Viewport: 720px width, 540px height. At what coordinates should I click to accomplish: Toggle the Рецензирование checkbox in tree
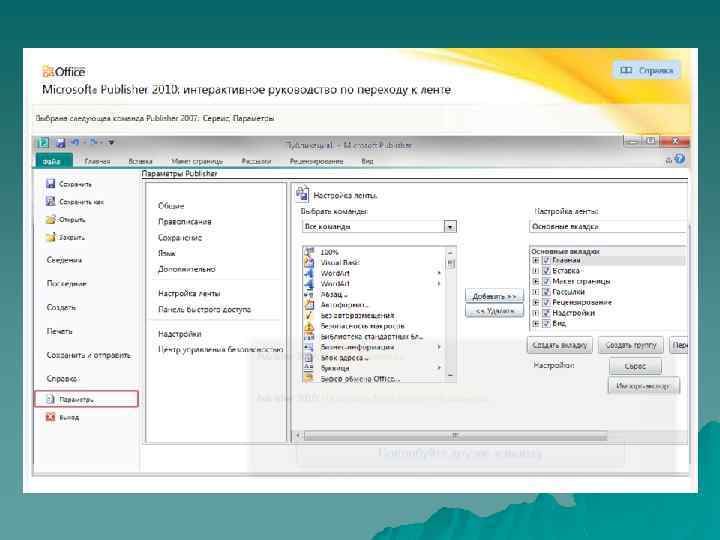(x=546, y=302)
